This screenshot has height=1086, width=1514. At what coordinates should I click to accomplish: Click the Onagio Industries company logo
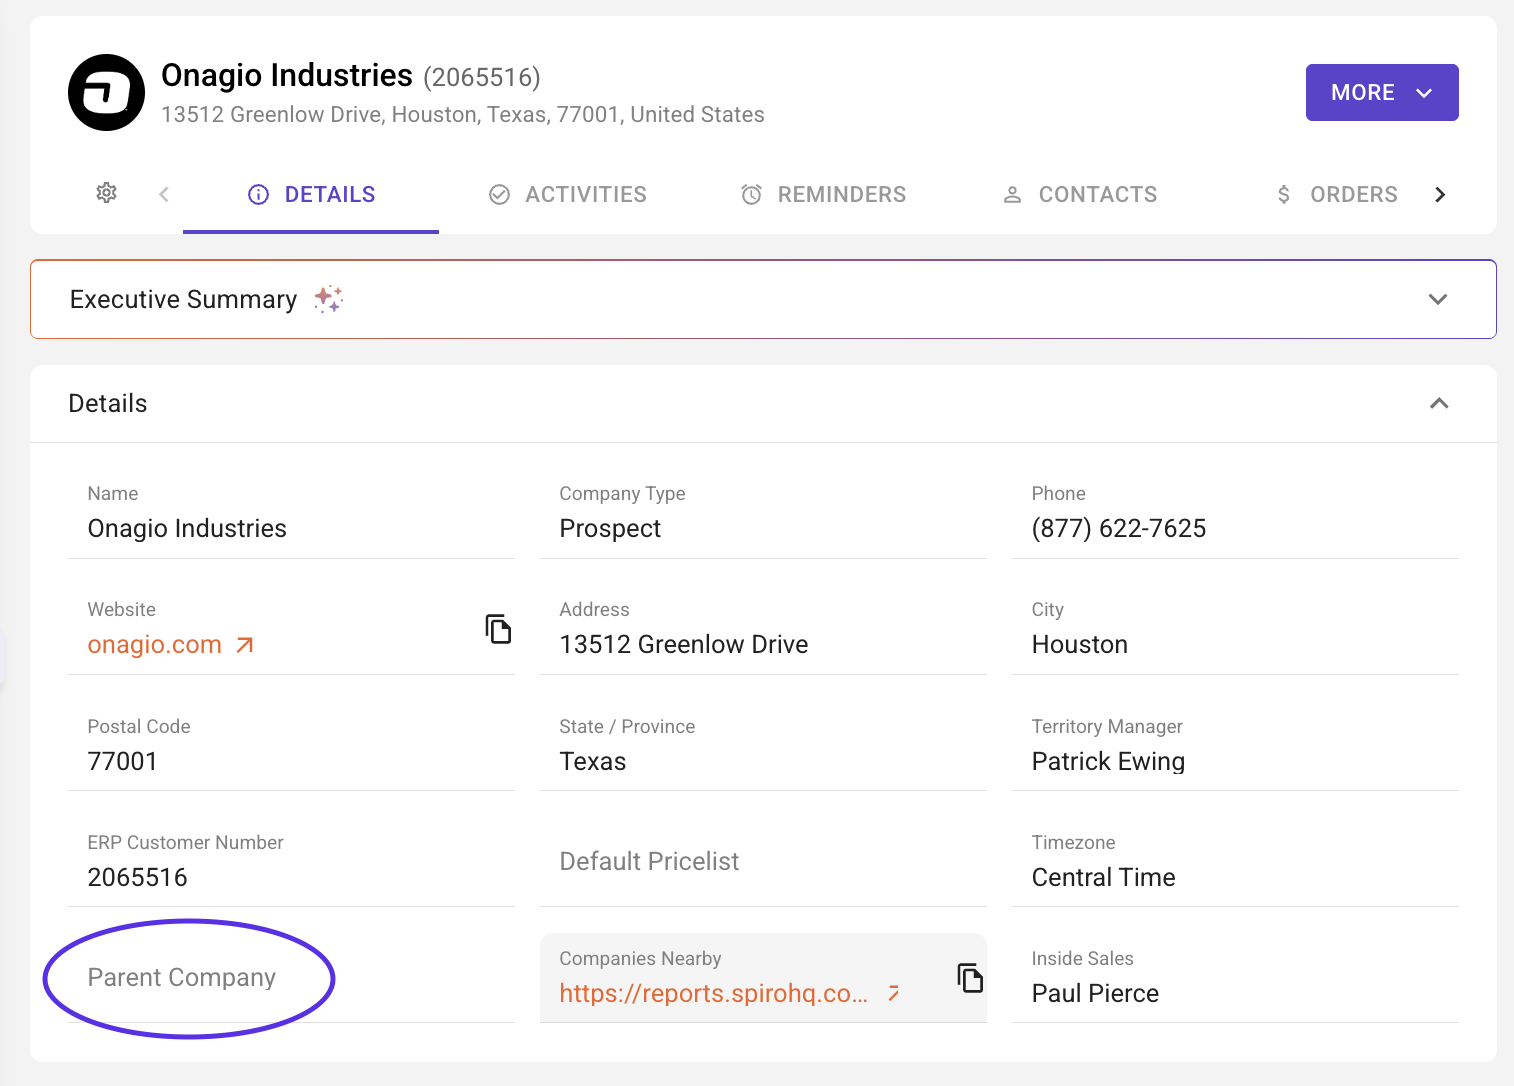[x=106, y=93]
